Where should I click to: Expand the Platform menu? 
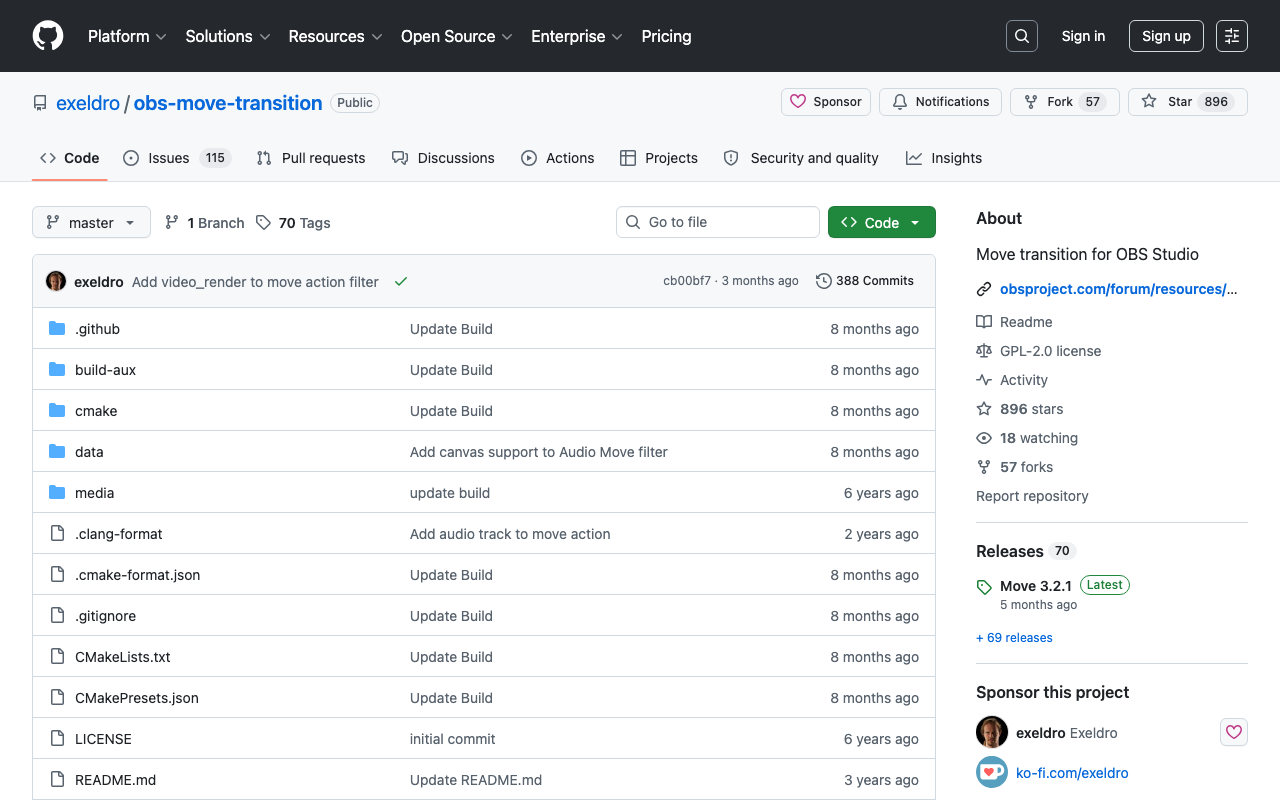point(127,36)
